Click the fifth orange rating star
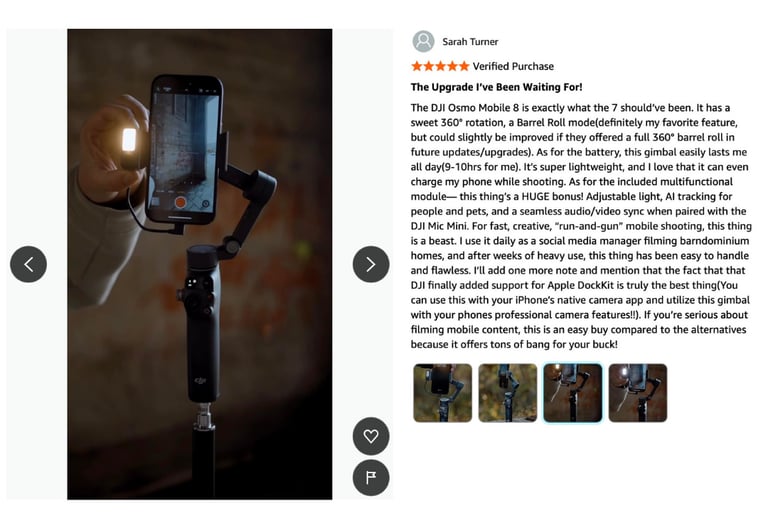The image size is (768, 525). [x=464, y=66]
